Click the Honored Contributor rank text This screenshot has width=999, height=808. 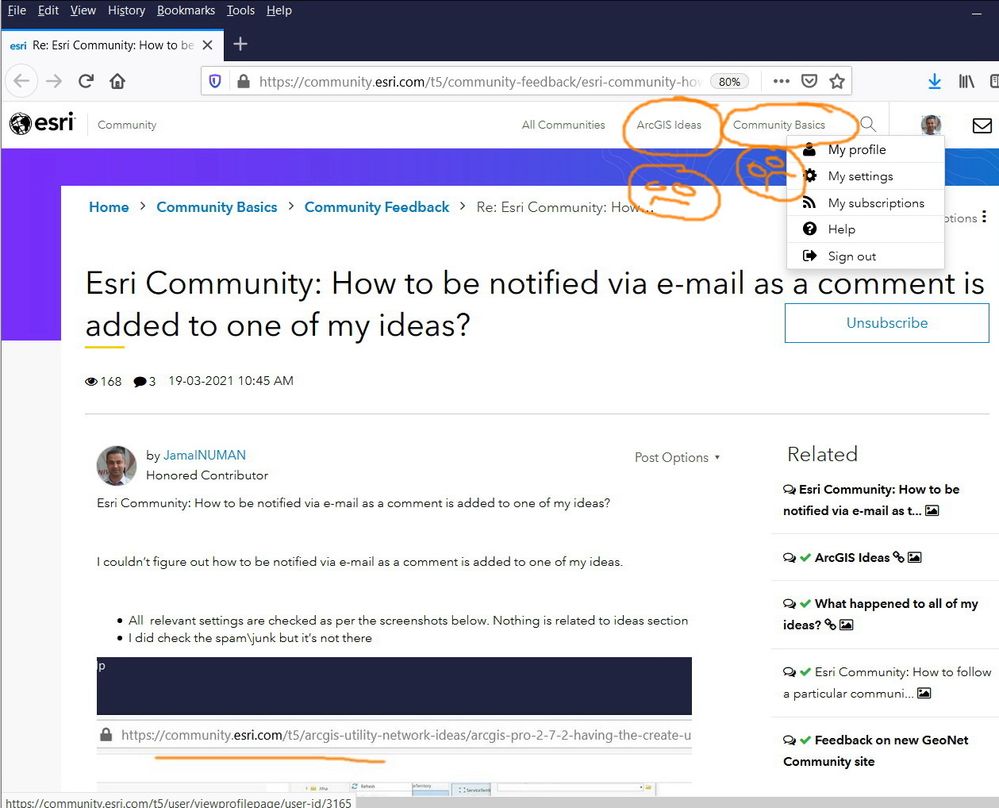coord(207,475)
